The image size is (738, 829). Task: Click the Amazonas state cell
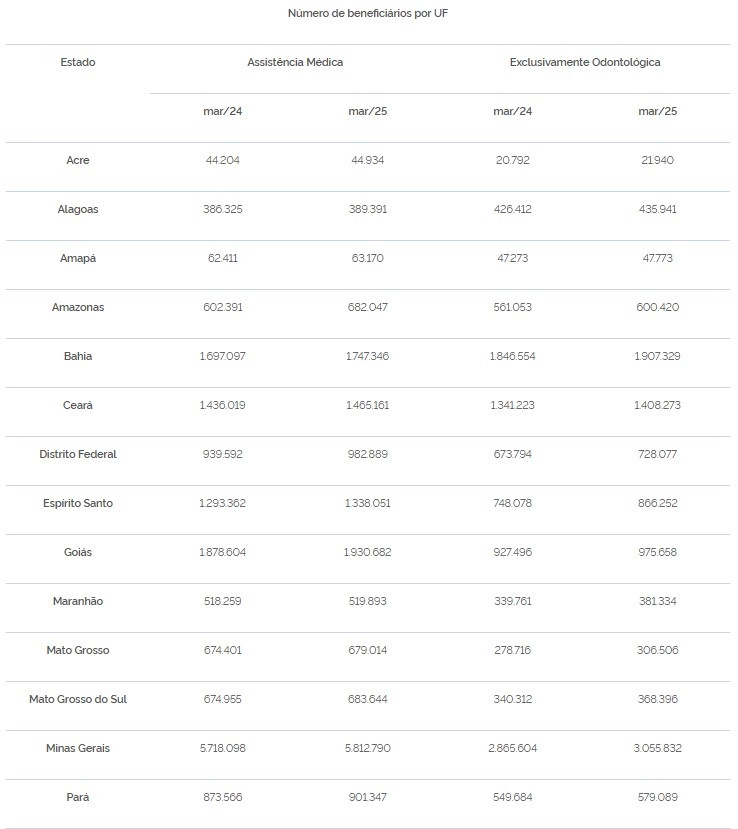[x=78, y=307]
